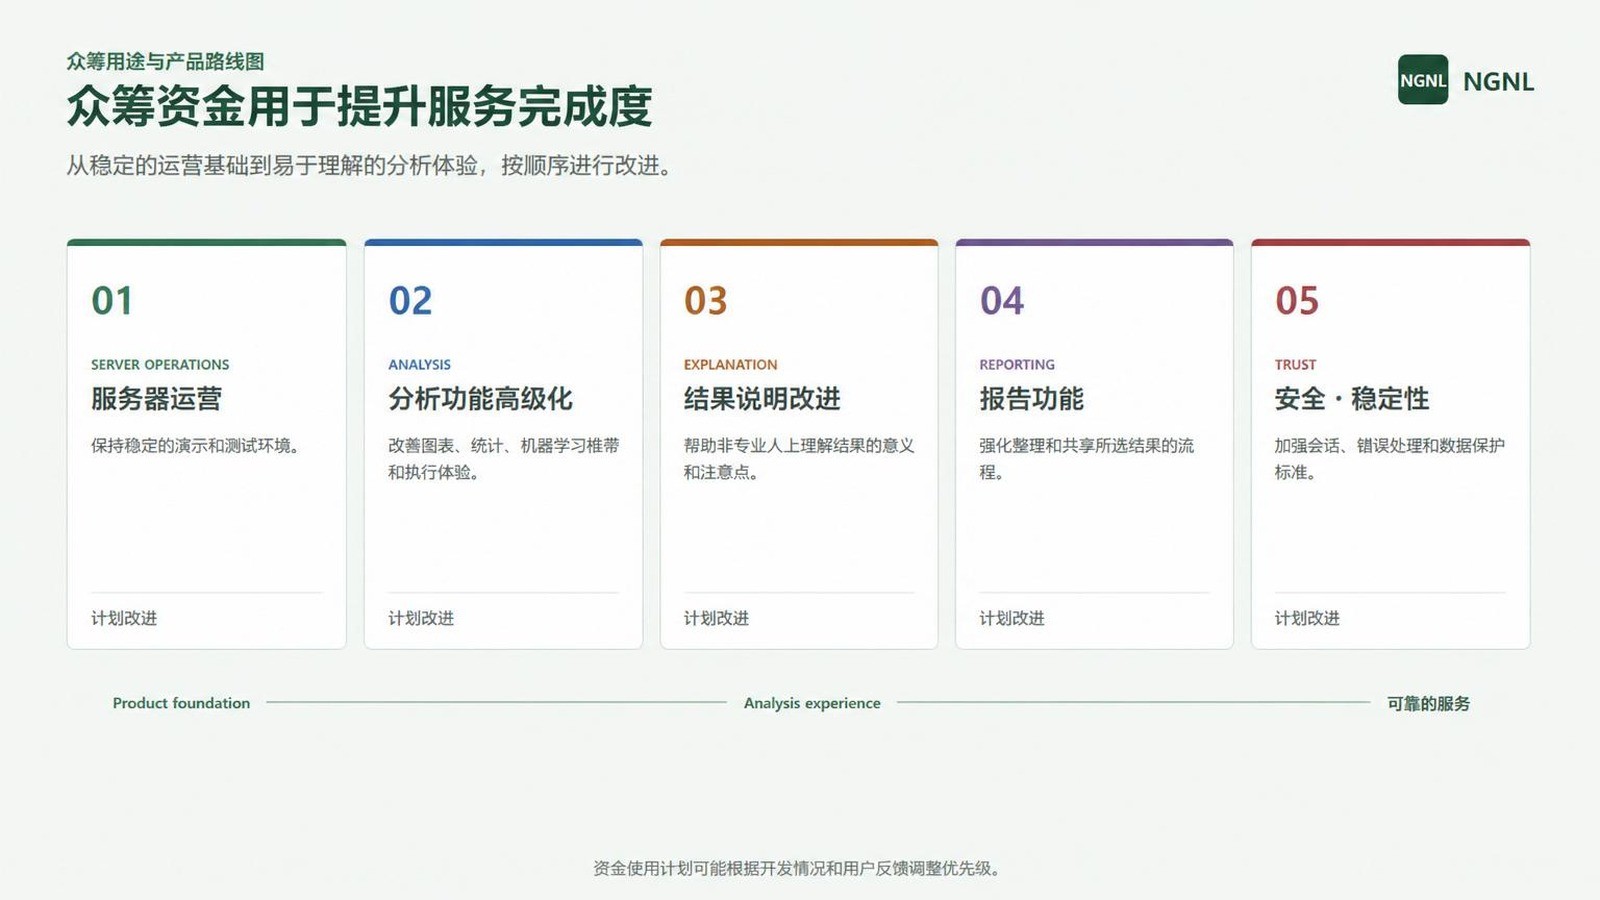Click the TRUST label
The height and width of the screenshot is (900, 1600).
pyautogui.click(x=1295, y=365)
